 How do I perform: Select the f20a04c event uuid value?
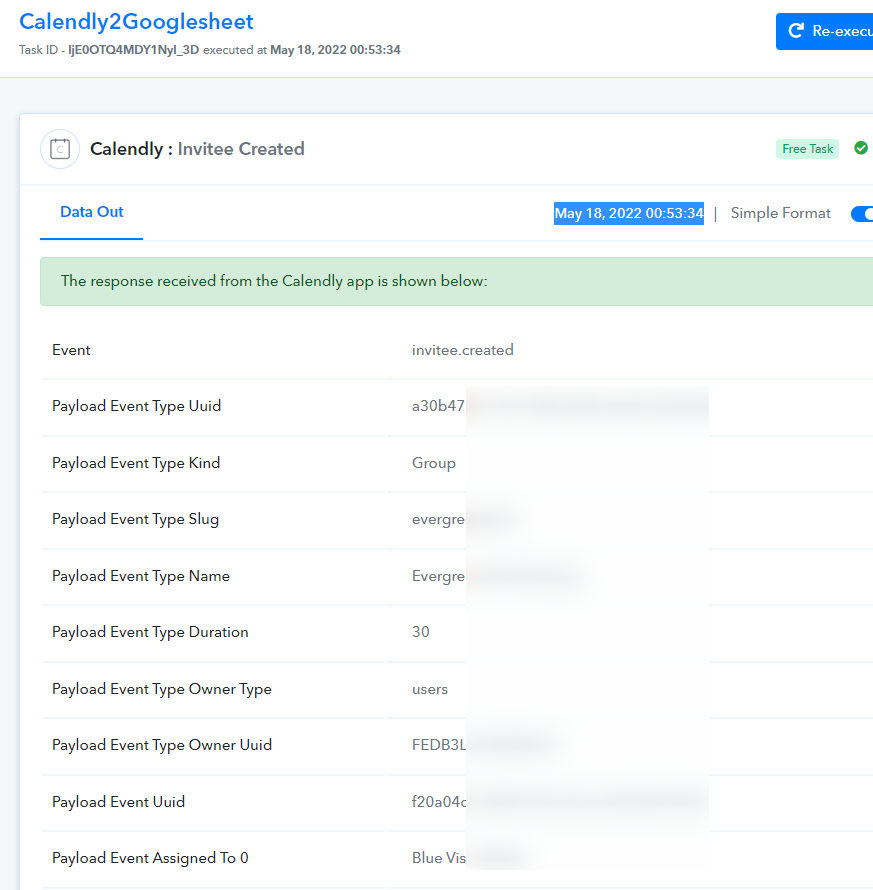click(x=439, y=802)
